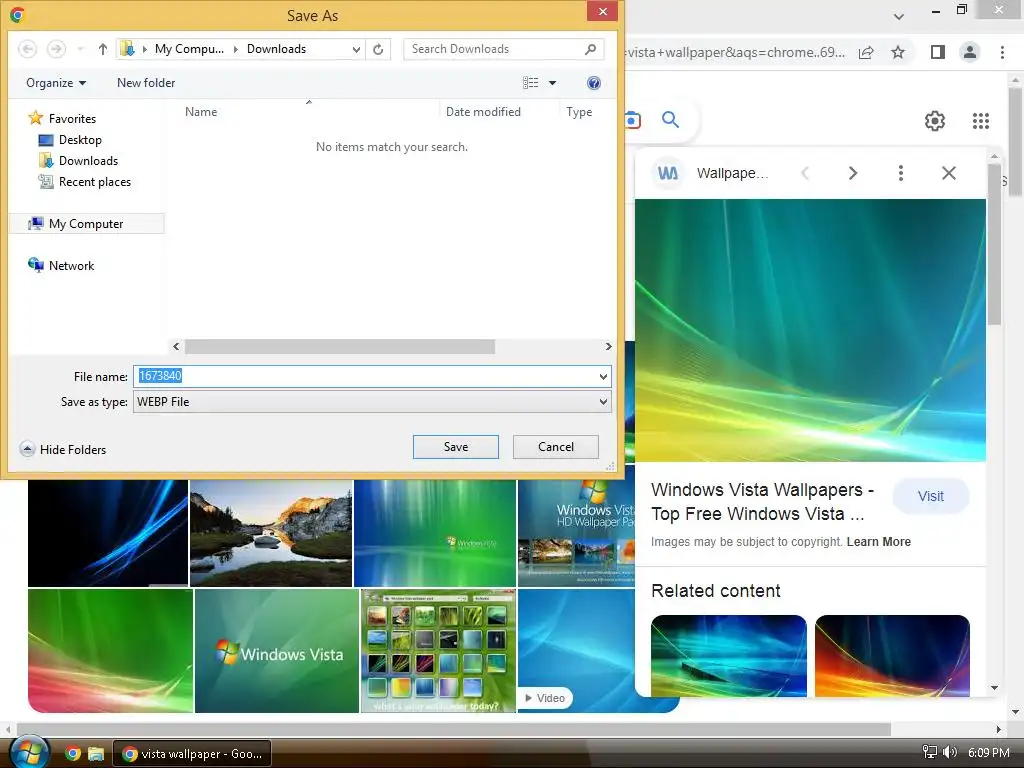Select Downloads in the navigation pane
This screenshot has width=1024, height=768.
[78, 161]
